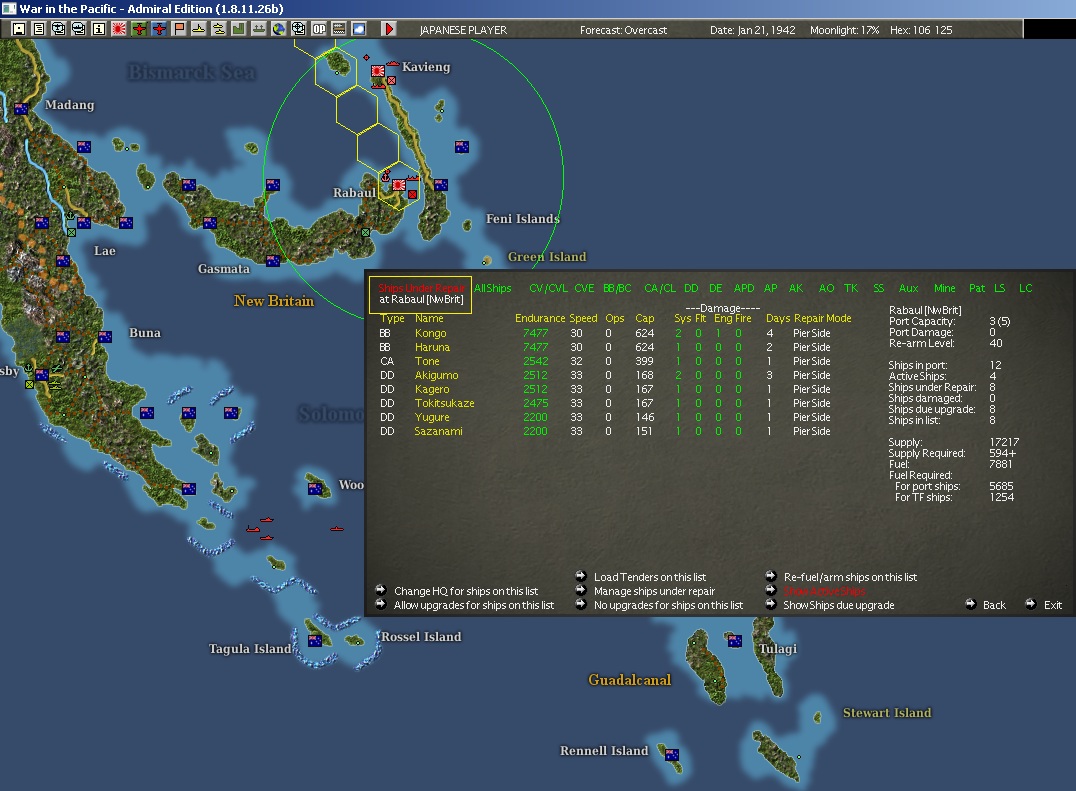This screenshot has height=791, width=1076.
Task: Sort list by Repair Mode column
Action: click(823, 318)
